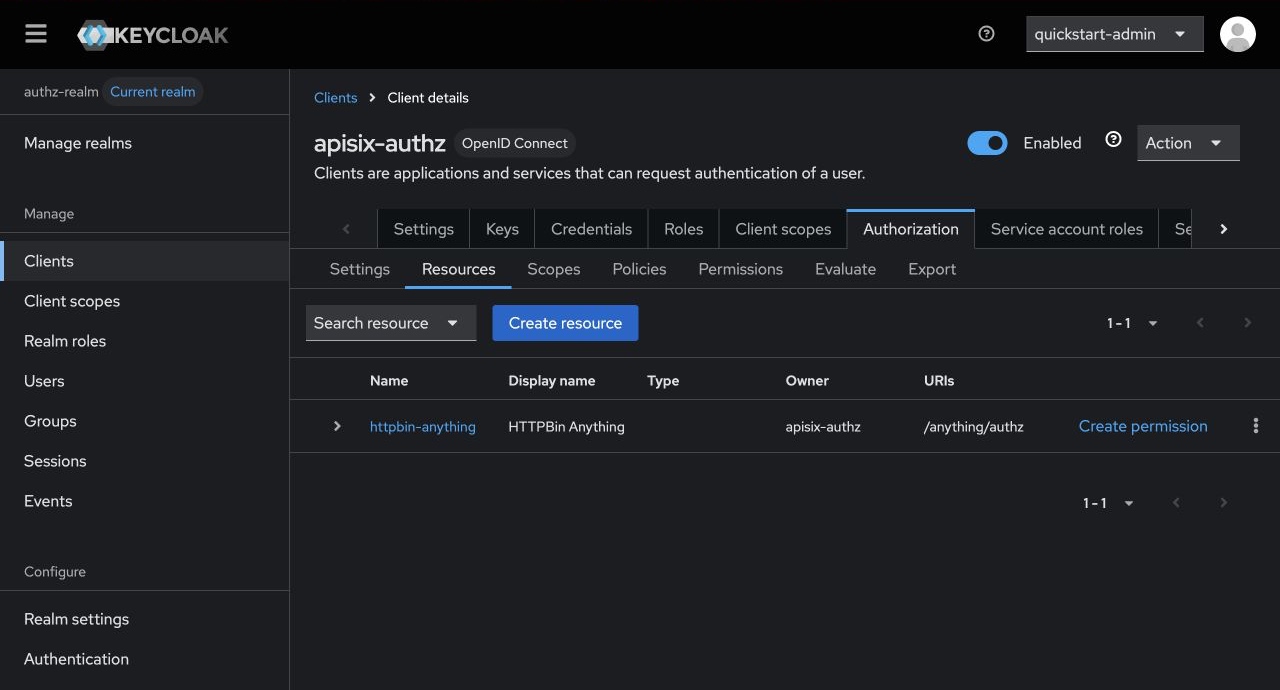The height and width of the screenshot is (690, 1280).
Task: Switch to the Roles tab
Action: pyautogui.click(x=683, y=229)
